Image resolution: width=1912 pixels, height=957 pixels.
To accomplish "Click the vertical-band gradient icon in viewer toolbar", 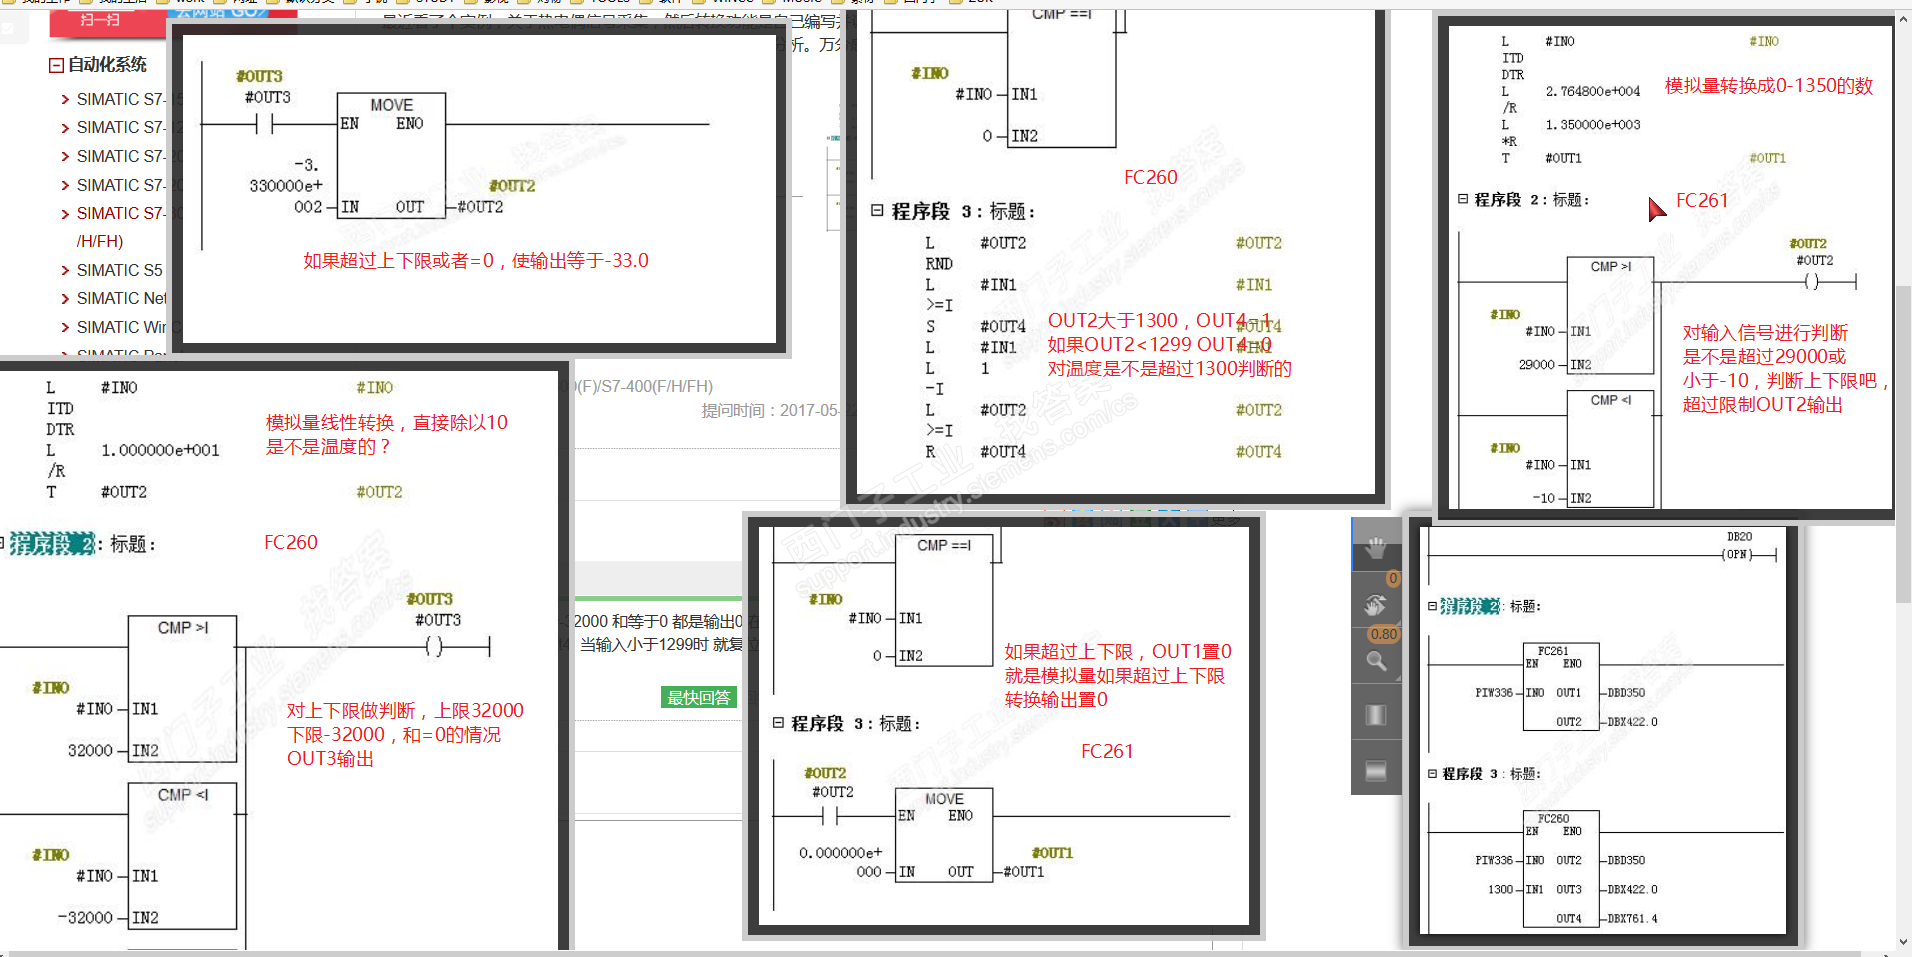I will (x=1376, y=715).
